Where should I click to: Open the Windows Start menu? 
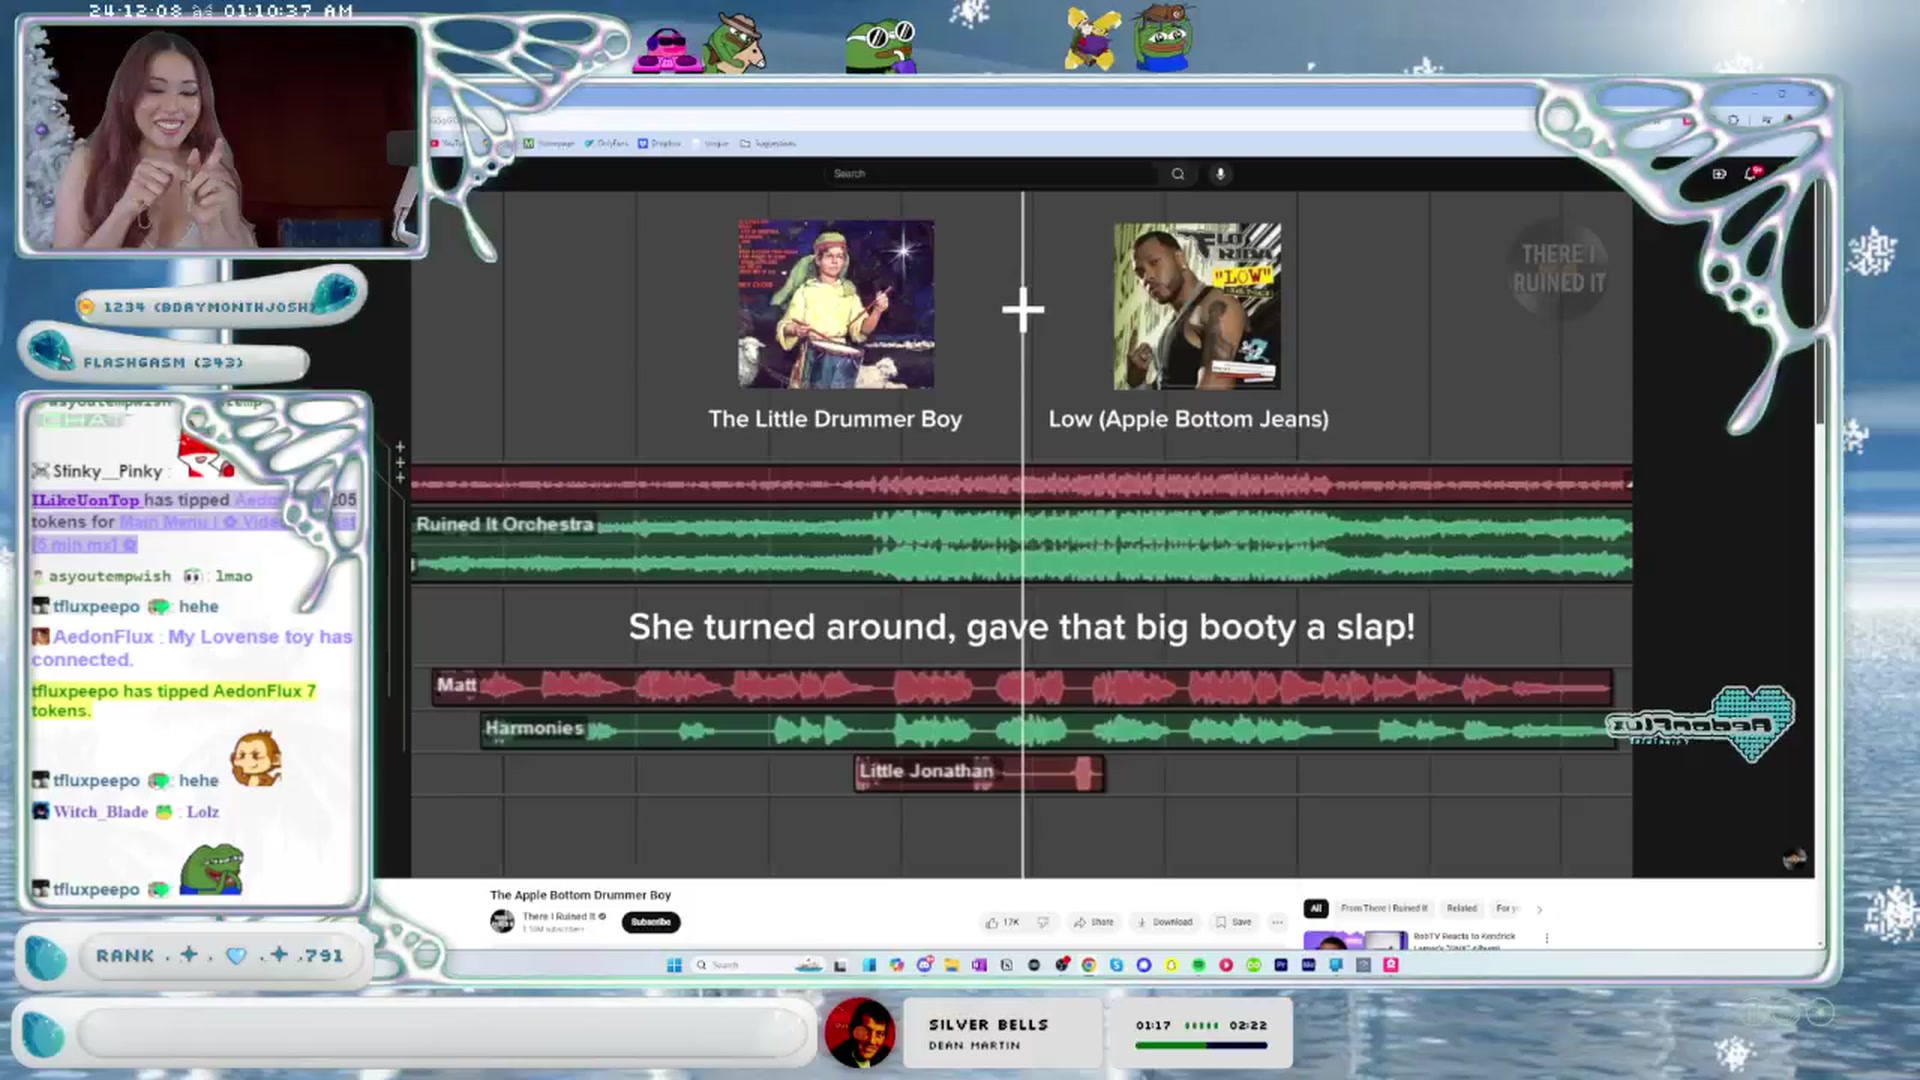click(674, 965)
